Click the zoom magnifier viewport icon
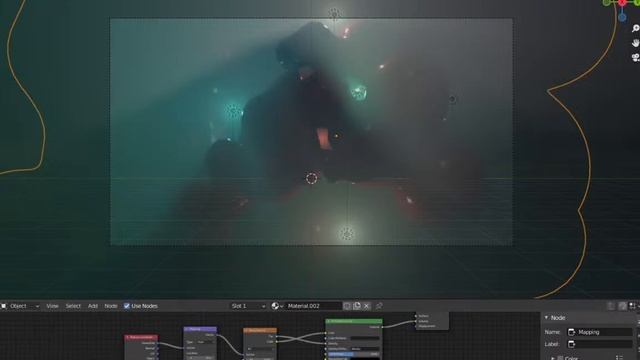 coord(635,28)
